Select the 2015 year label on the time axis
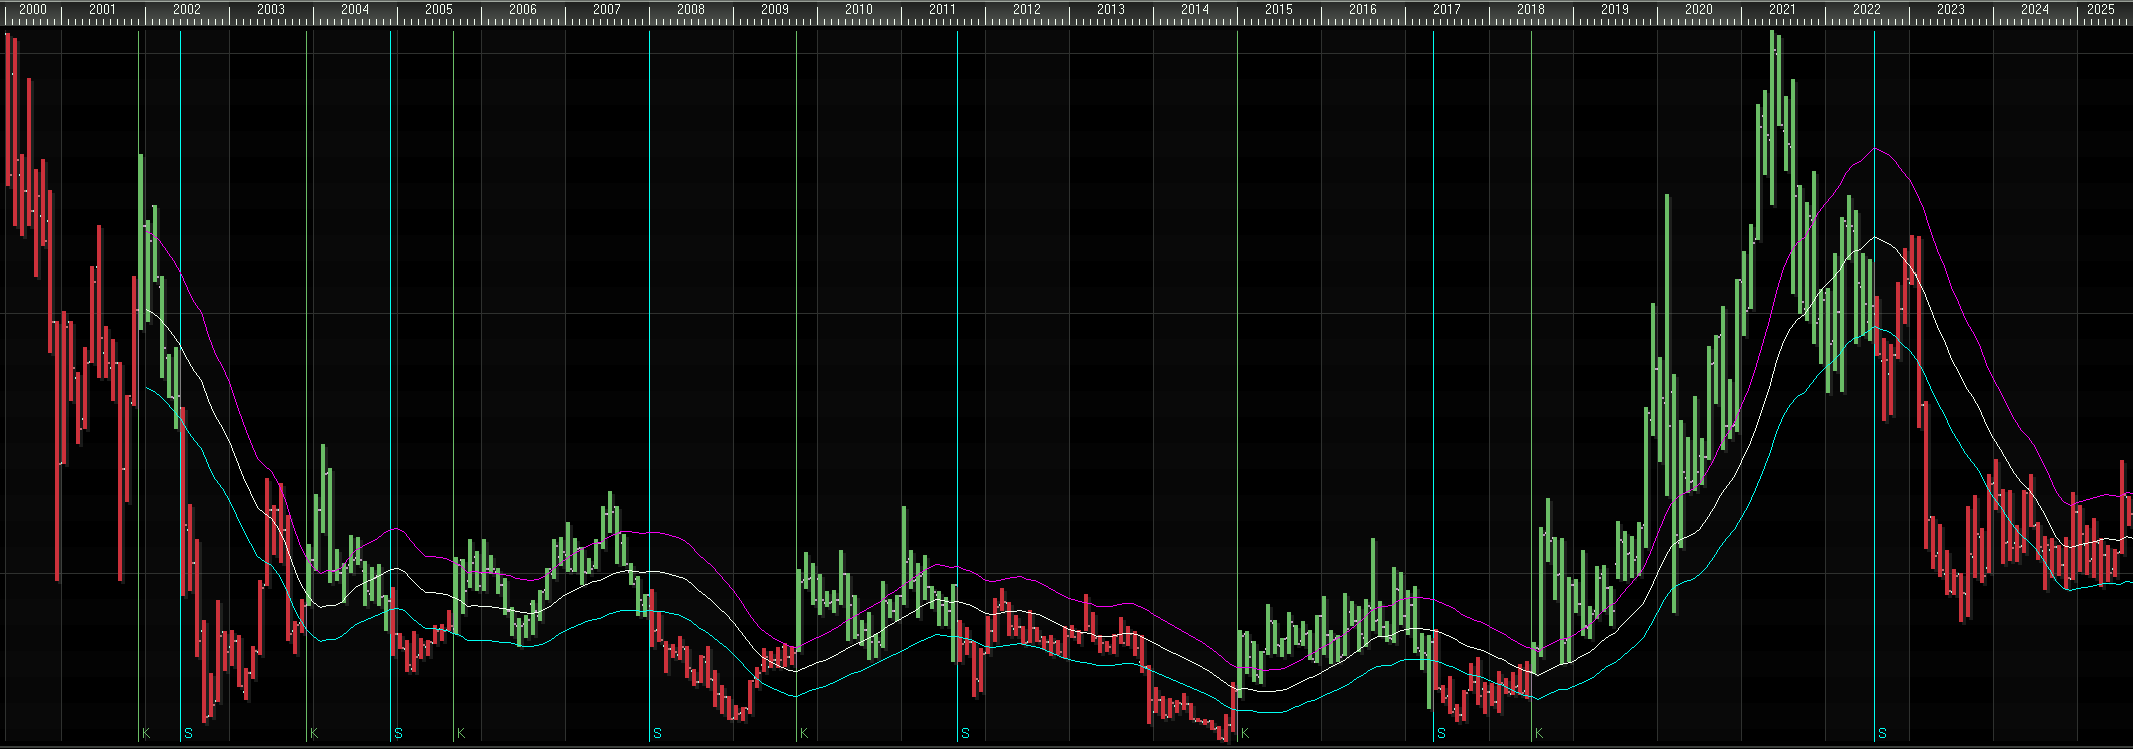 [1279, 9]
